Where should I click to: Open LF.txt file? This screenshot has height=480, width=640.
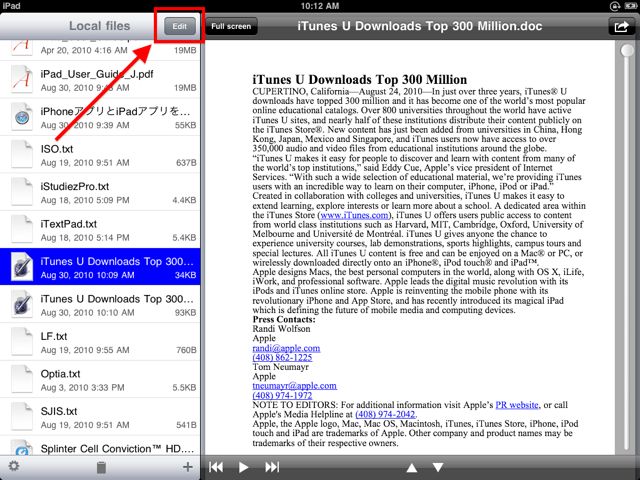[100, 342]
